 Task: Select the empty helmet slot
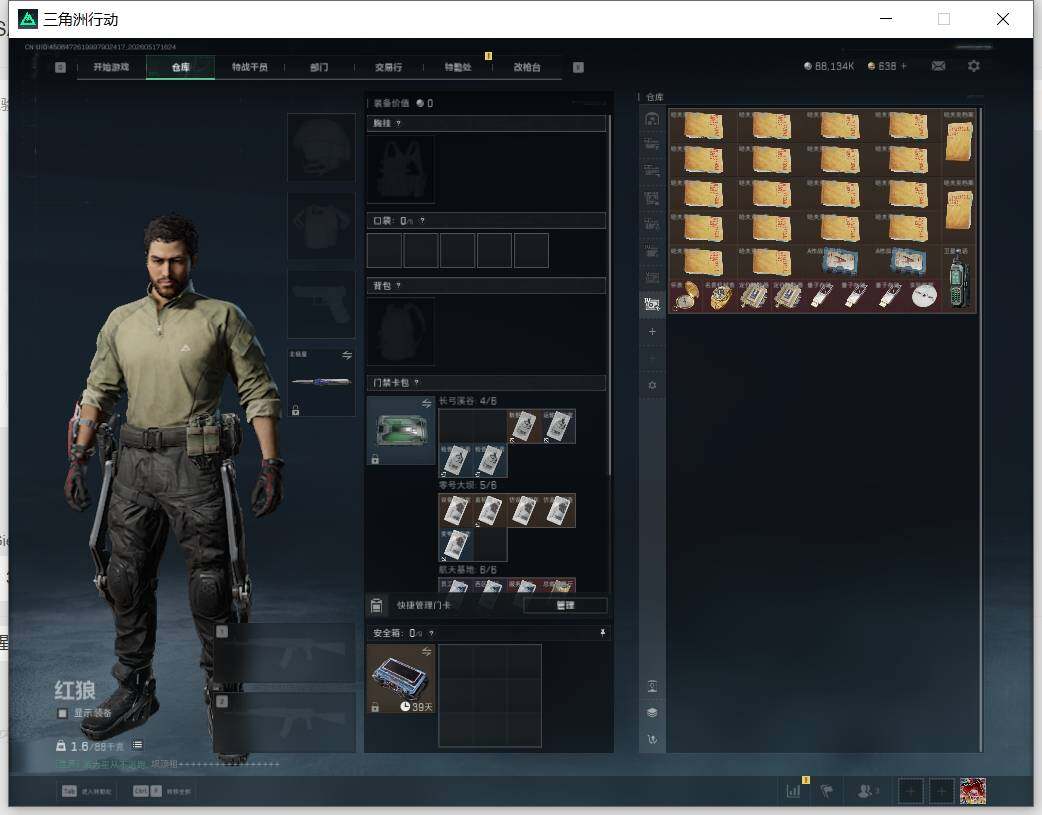coord(321,147)
